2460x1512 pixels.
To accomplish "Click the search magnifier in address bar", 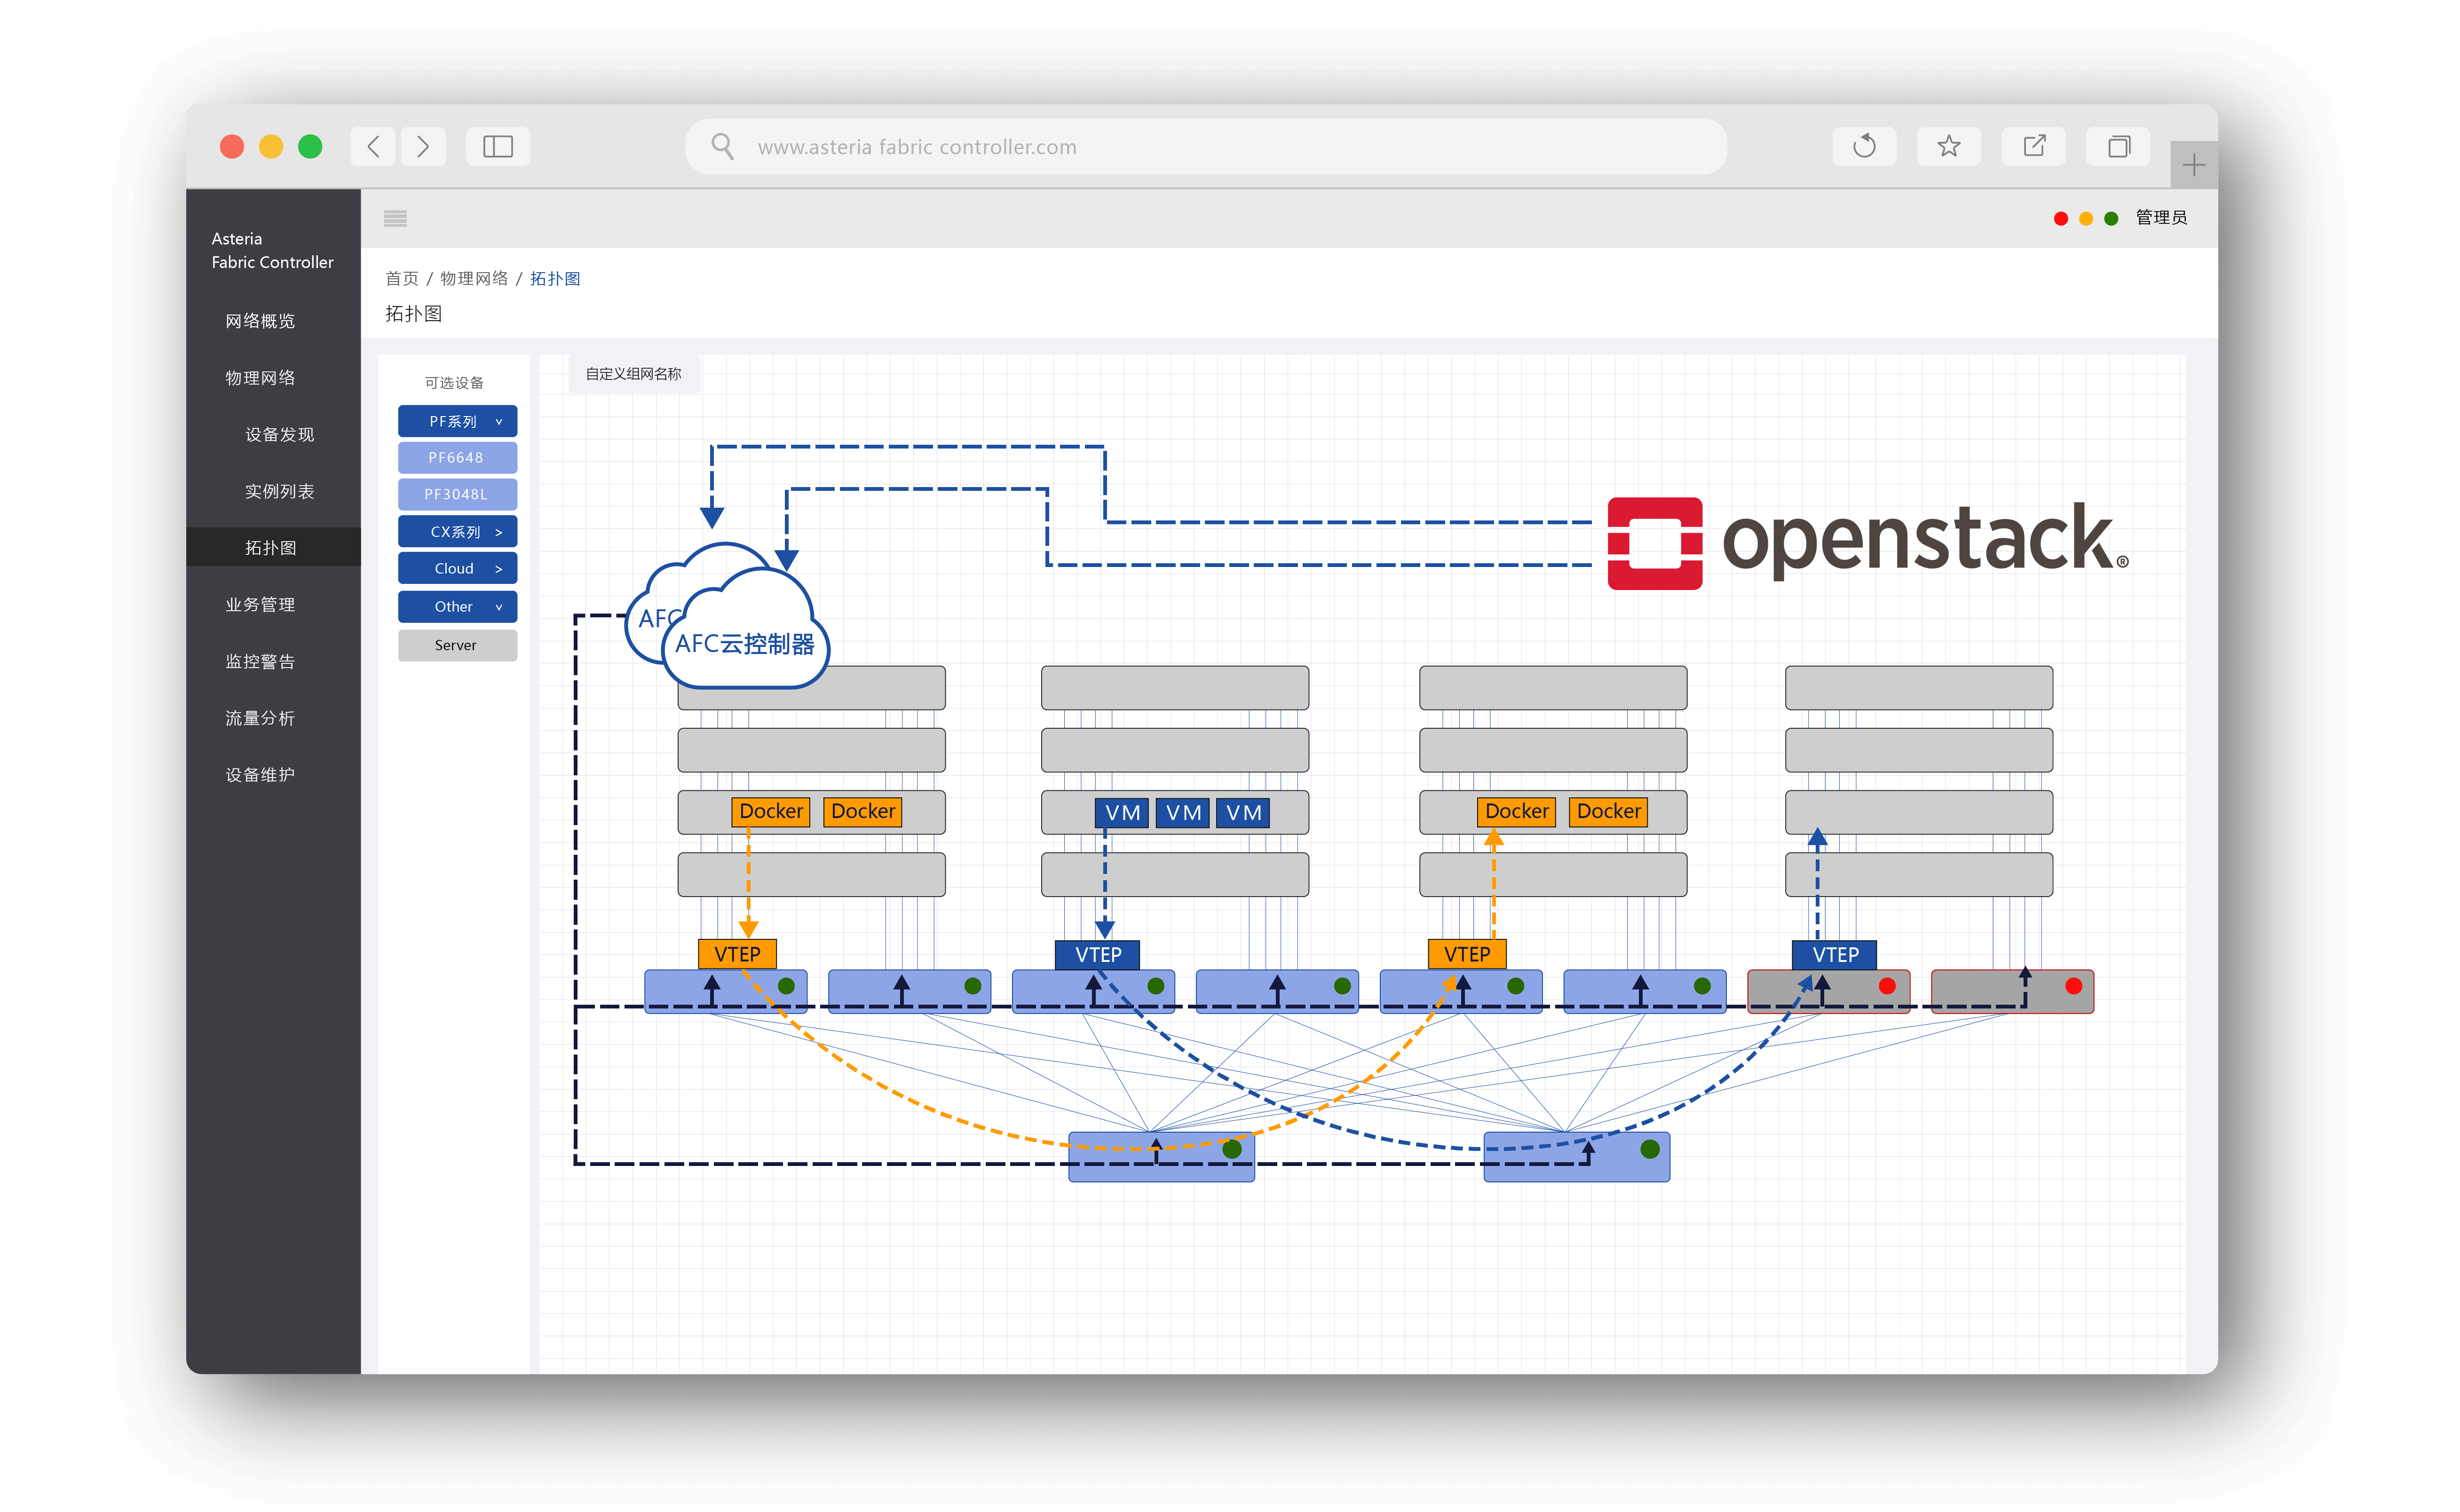I will [x=722, y=147].
